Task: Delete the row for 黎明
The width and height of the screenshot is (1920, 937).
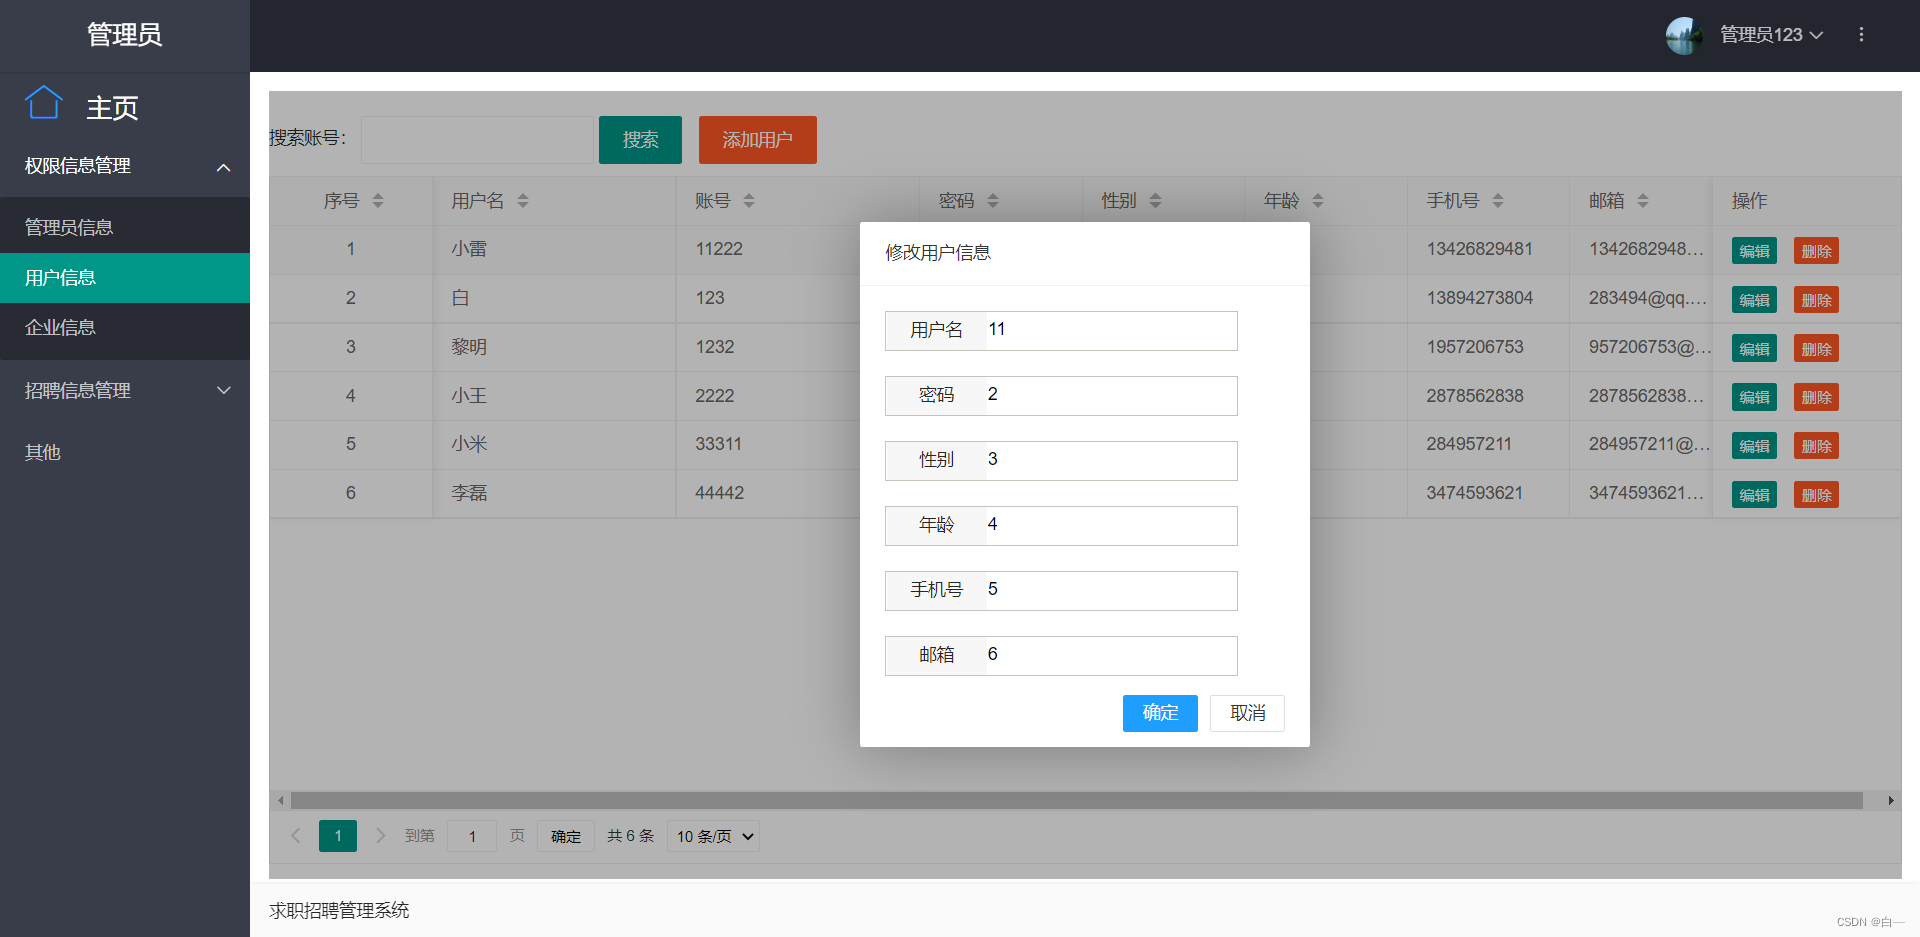Action: pyautogui.click(x=1816, y=349)
